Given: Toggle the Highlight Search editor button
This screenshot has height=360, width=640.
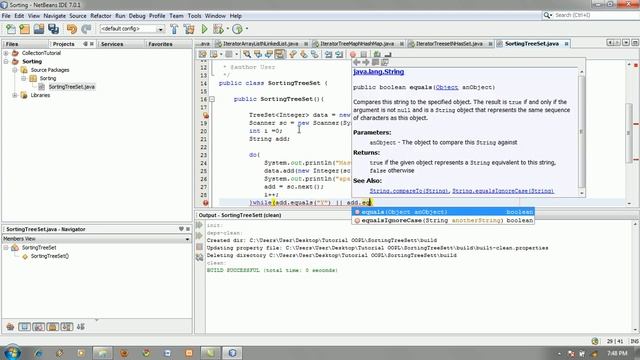Looking at the screenshot, I should coord(280,54).
